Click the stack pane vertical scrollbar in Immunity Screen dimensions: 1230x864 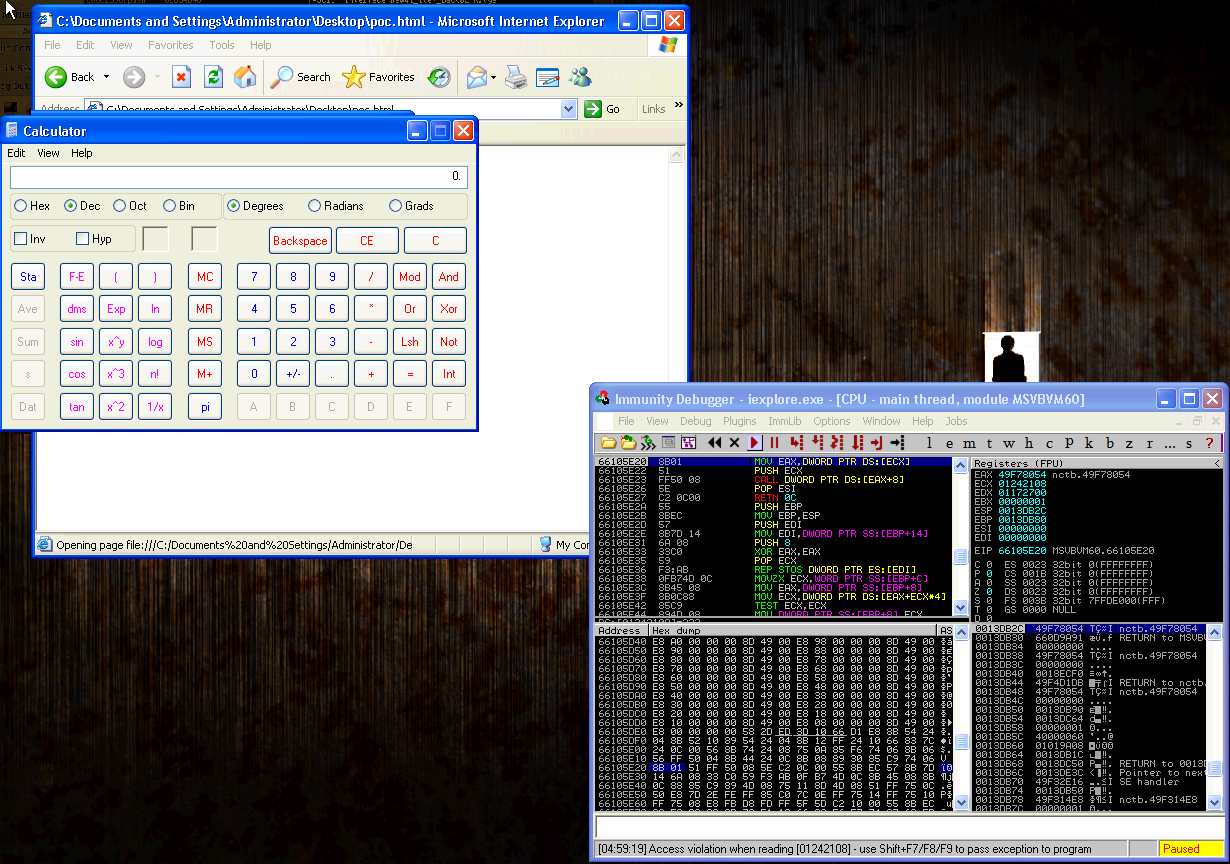pyautogui.click(x=1215, y=717)
